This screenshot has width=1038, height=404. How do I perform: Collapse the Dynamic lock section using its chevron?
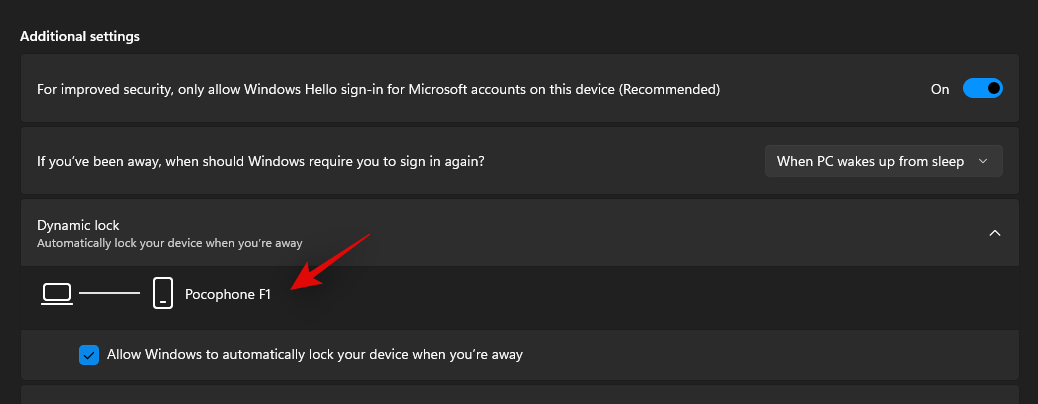click(x=994, y=233)
